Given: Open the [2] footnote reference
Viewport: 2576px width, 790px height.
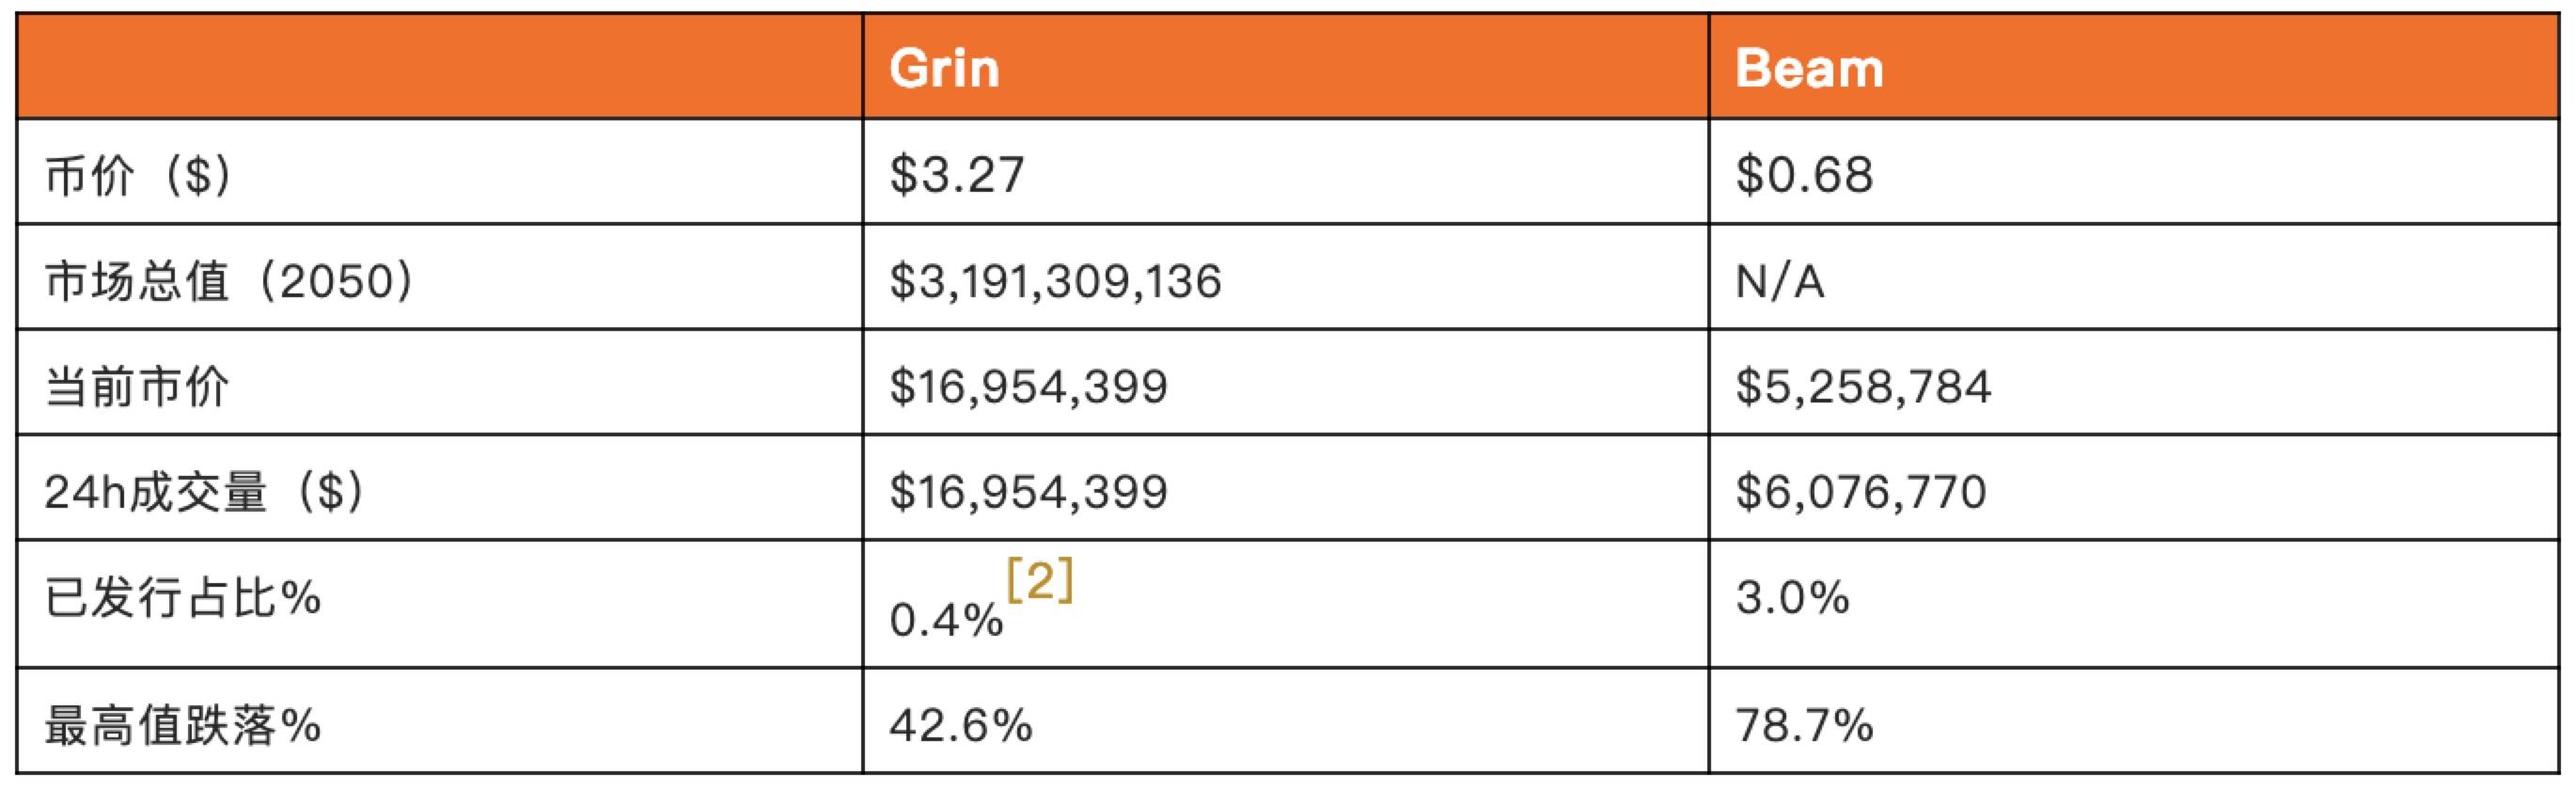Looking at the screenshot, I should (x=1040, y=581).
